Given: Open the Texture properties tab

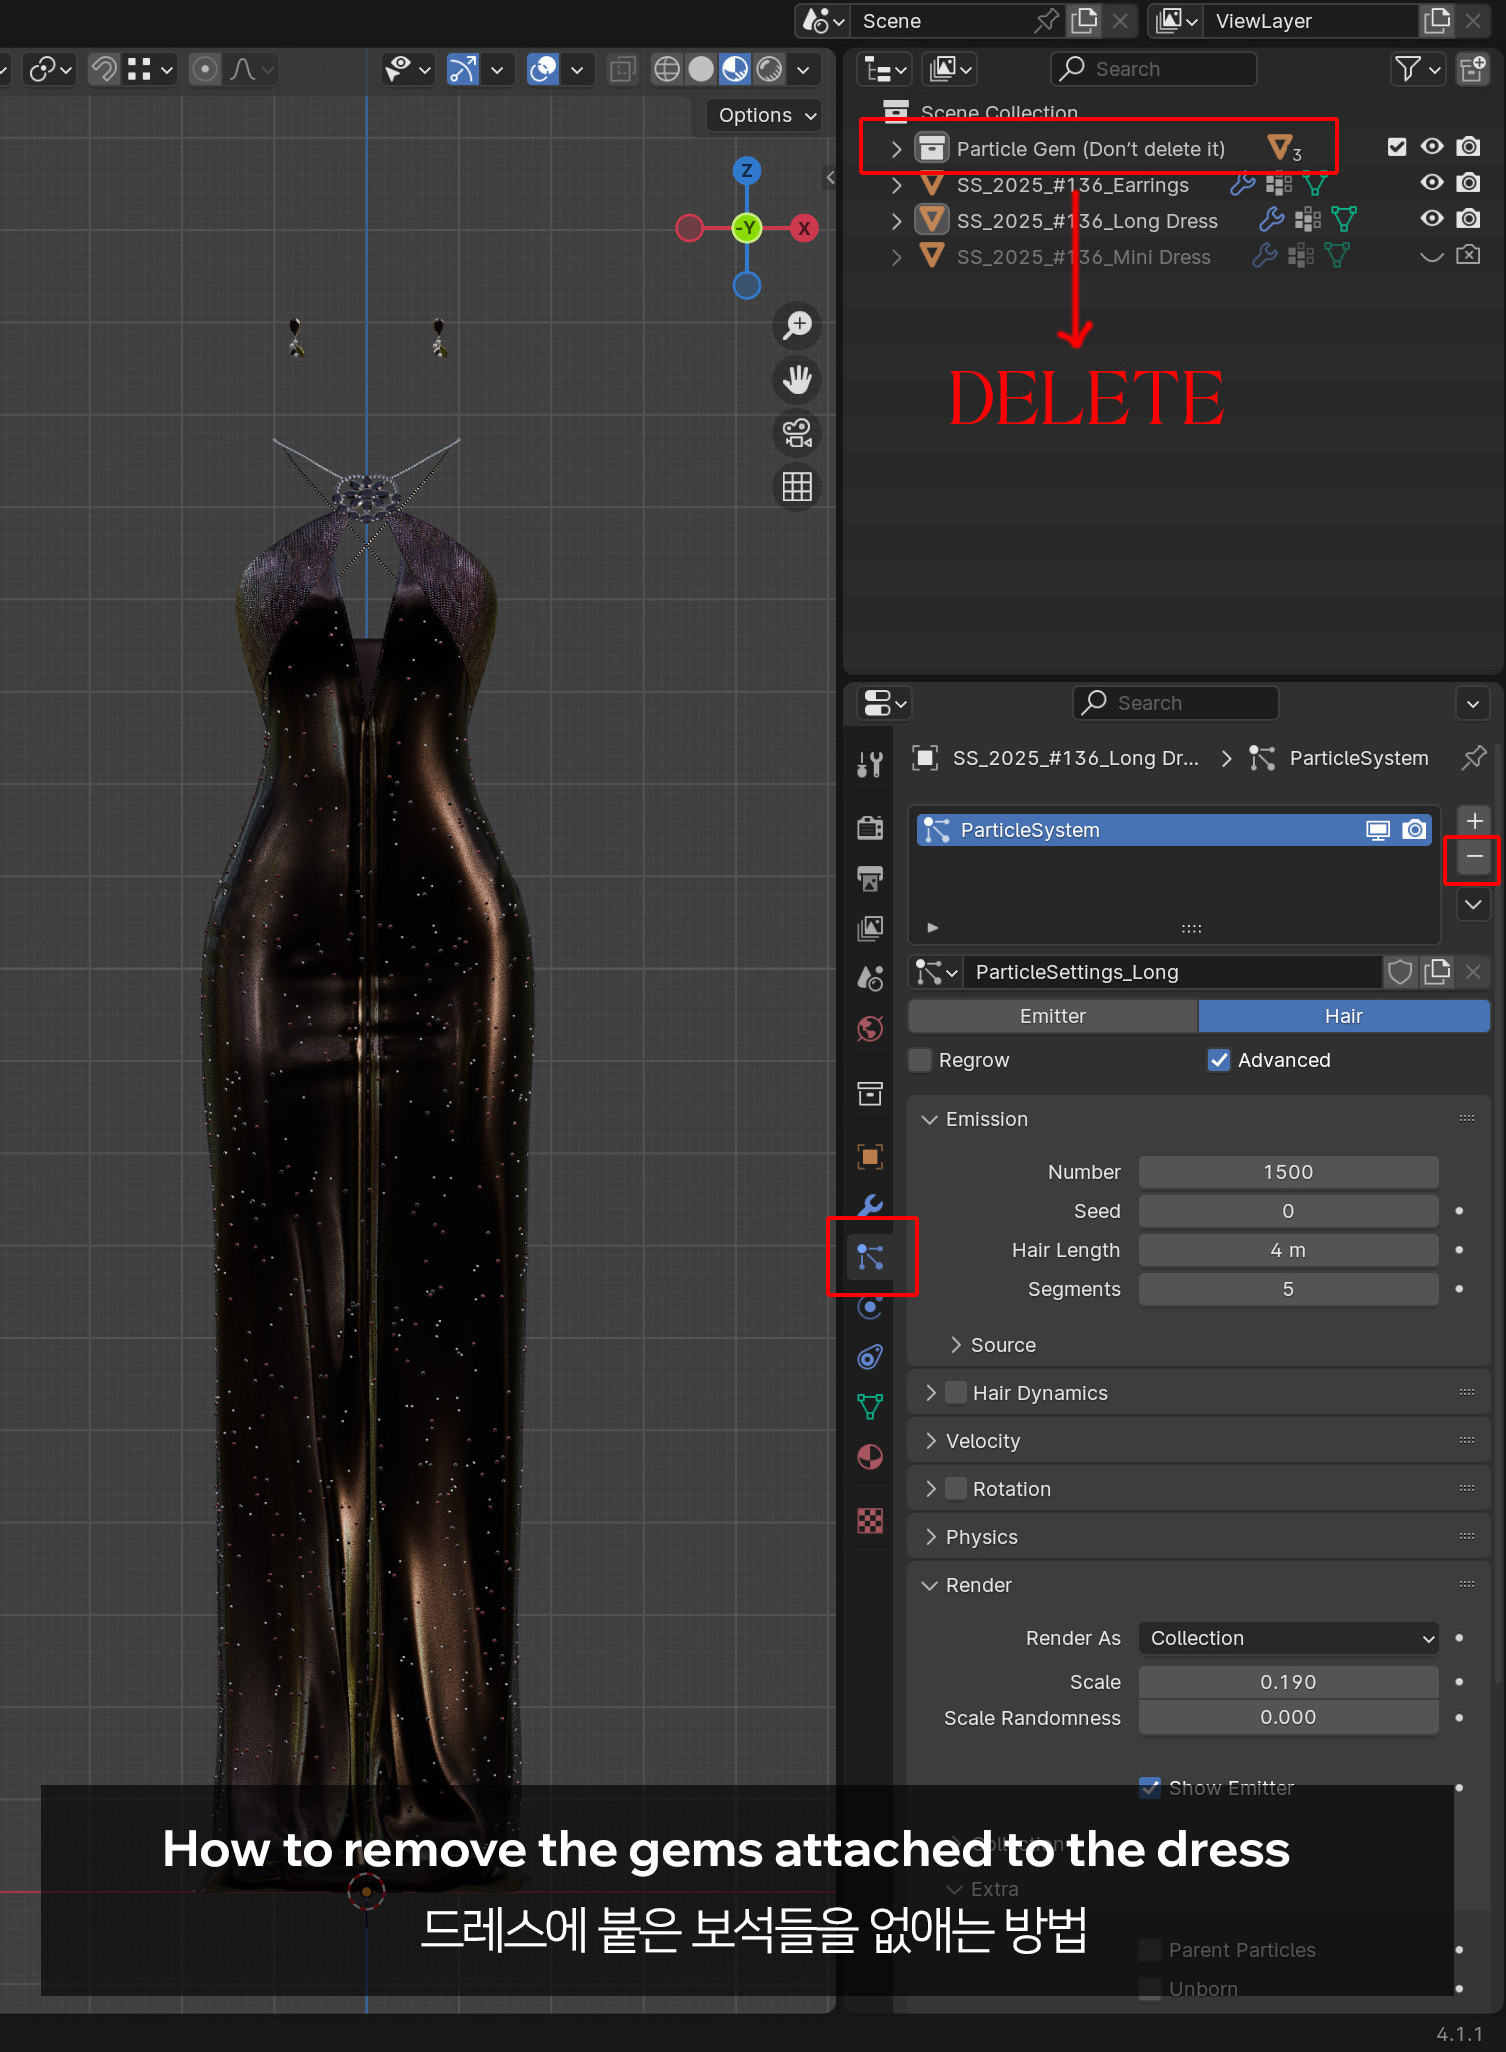Looking at the screenshot, I should 870,1521.
